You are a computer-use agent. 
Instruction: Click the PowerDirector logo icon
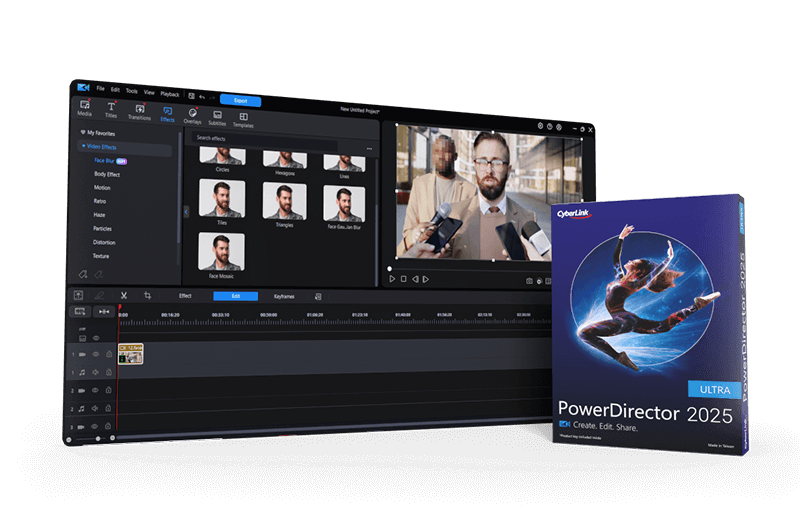coord(83,87)
